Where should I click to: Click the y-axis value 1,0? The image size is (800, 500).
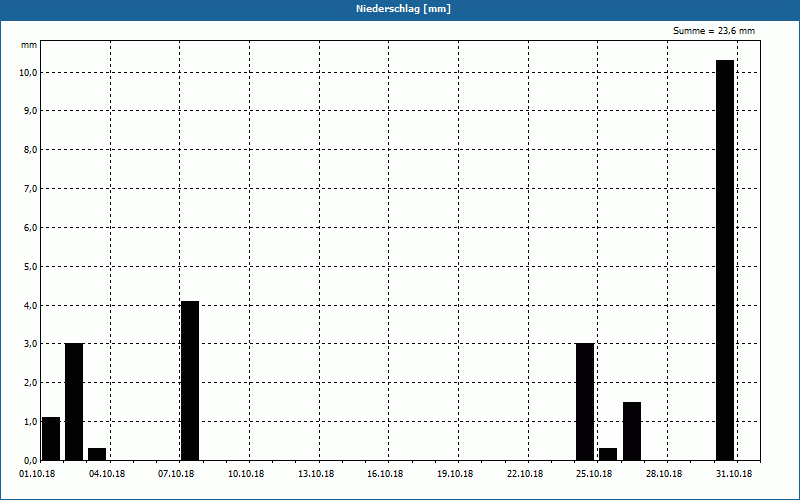click(31, 421)
